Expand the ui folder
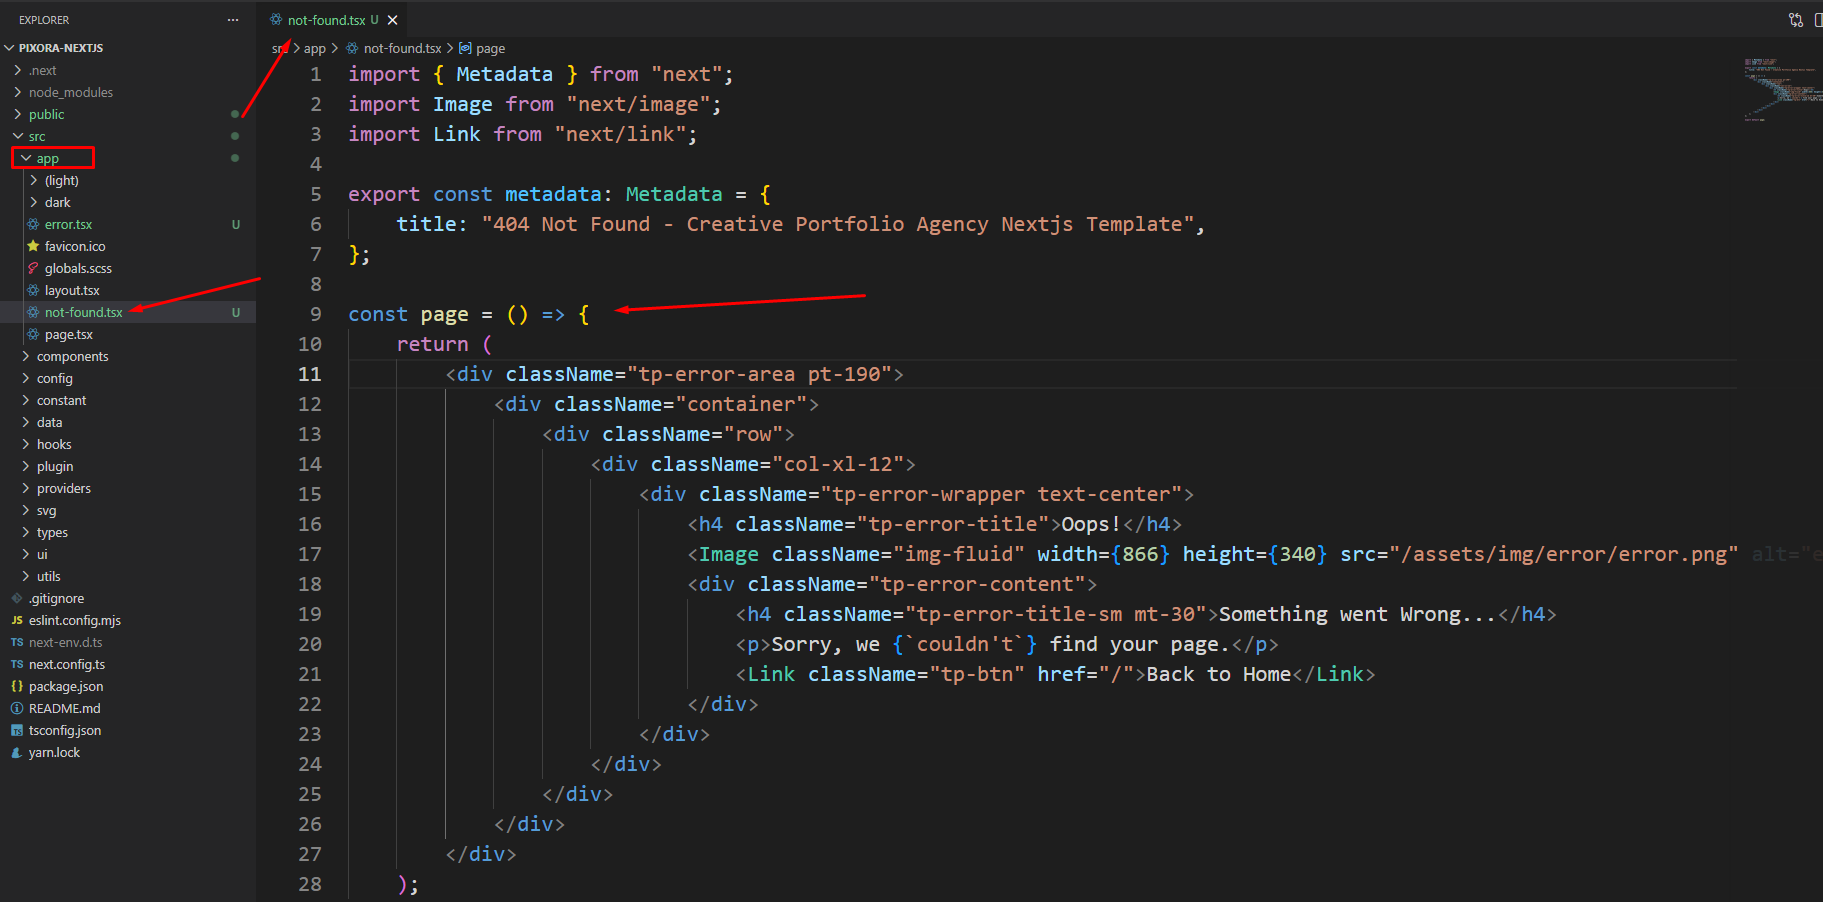Image resolution: width=1823 pixels, height=902 pixels. pos(26,554)
